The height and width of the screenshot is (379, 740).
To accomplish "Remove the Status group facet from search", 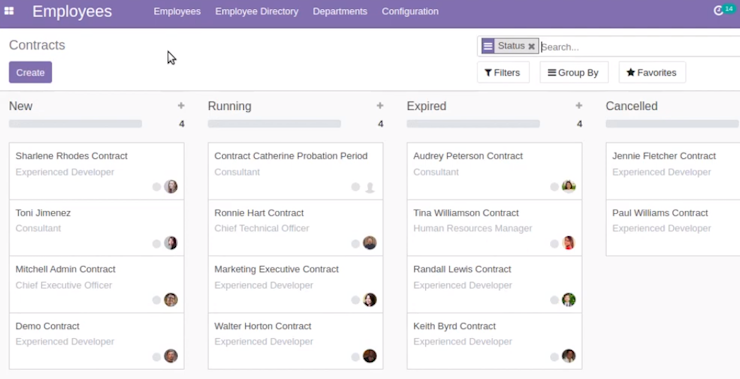I will 531,46.
